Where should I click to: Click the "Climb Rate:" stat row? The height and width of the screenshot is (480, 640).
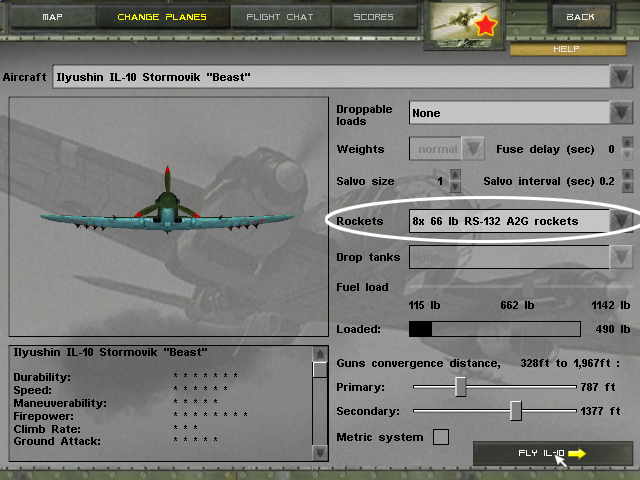point(106,429)
